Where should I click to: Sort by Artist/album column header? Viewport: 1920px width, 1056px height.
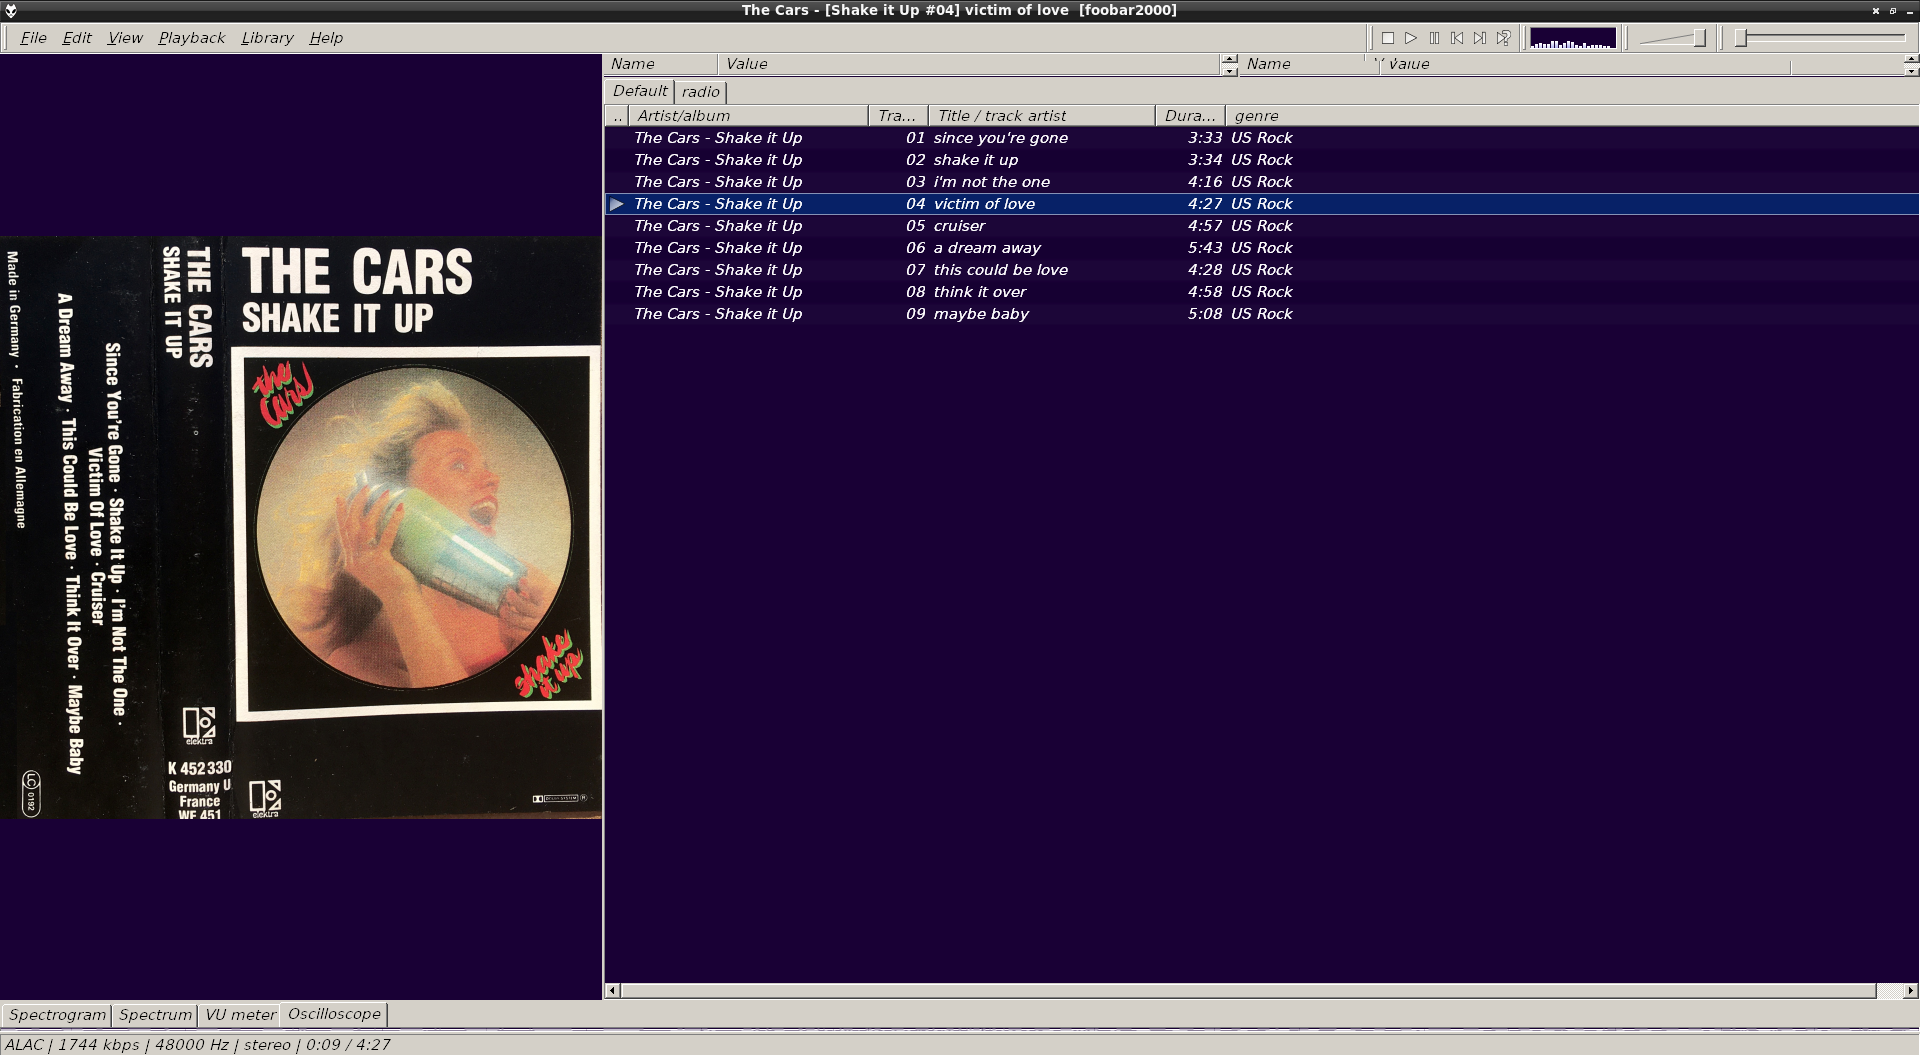[748, 116]
